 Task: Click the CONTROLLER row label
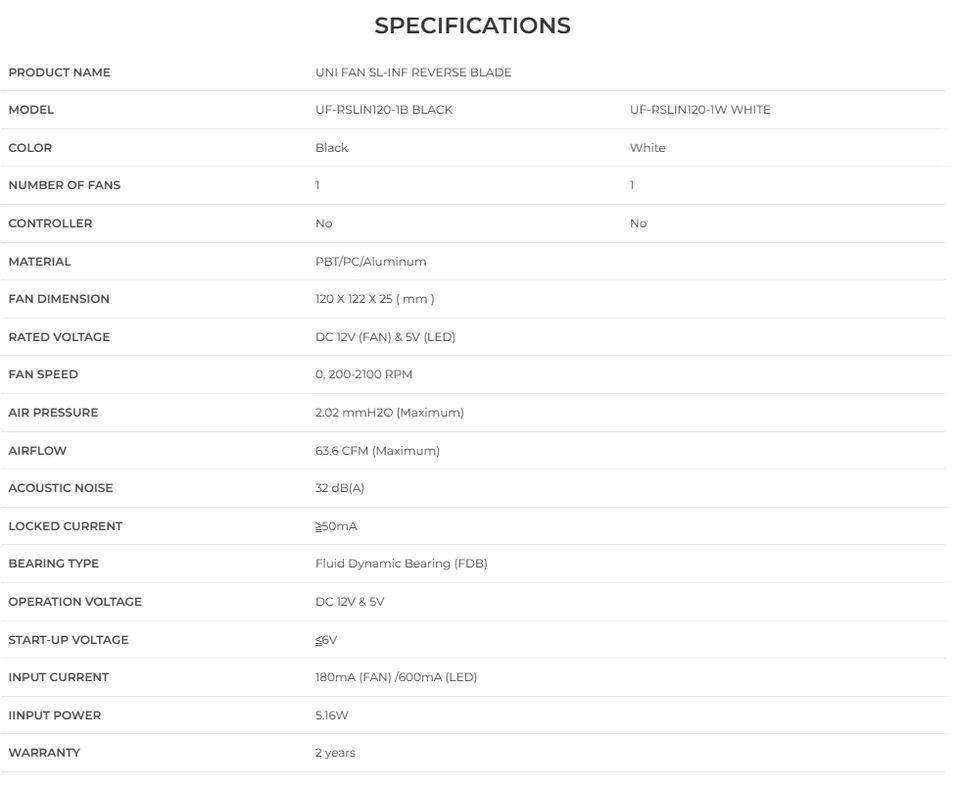coord(50,224)
